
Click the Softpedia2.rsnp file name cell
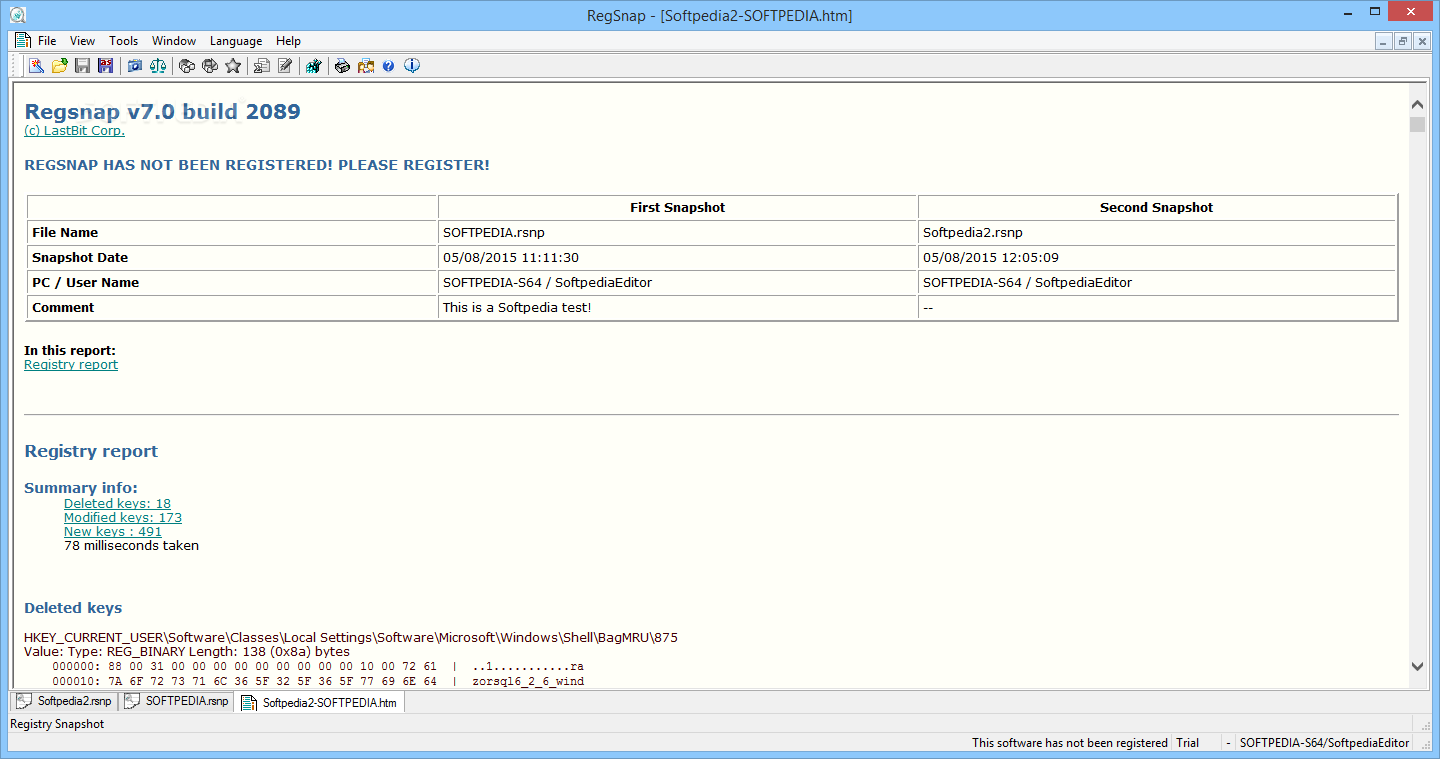[x=1156, y=233]
